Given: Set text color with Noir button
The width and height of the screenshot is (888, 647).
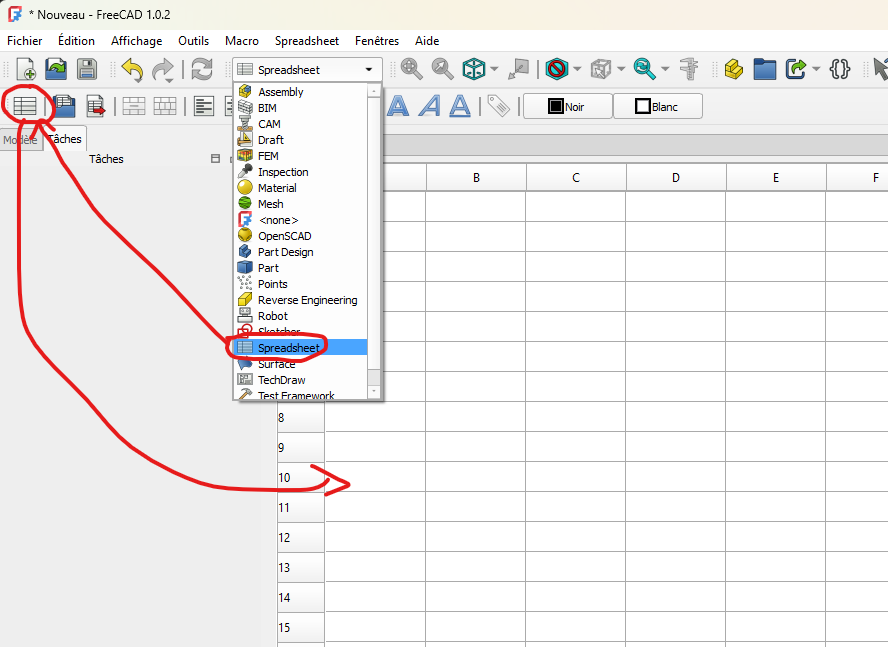Looking at the screenshot, I should pos(567,107).
